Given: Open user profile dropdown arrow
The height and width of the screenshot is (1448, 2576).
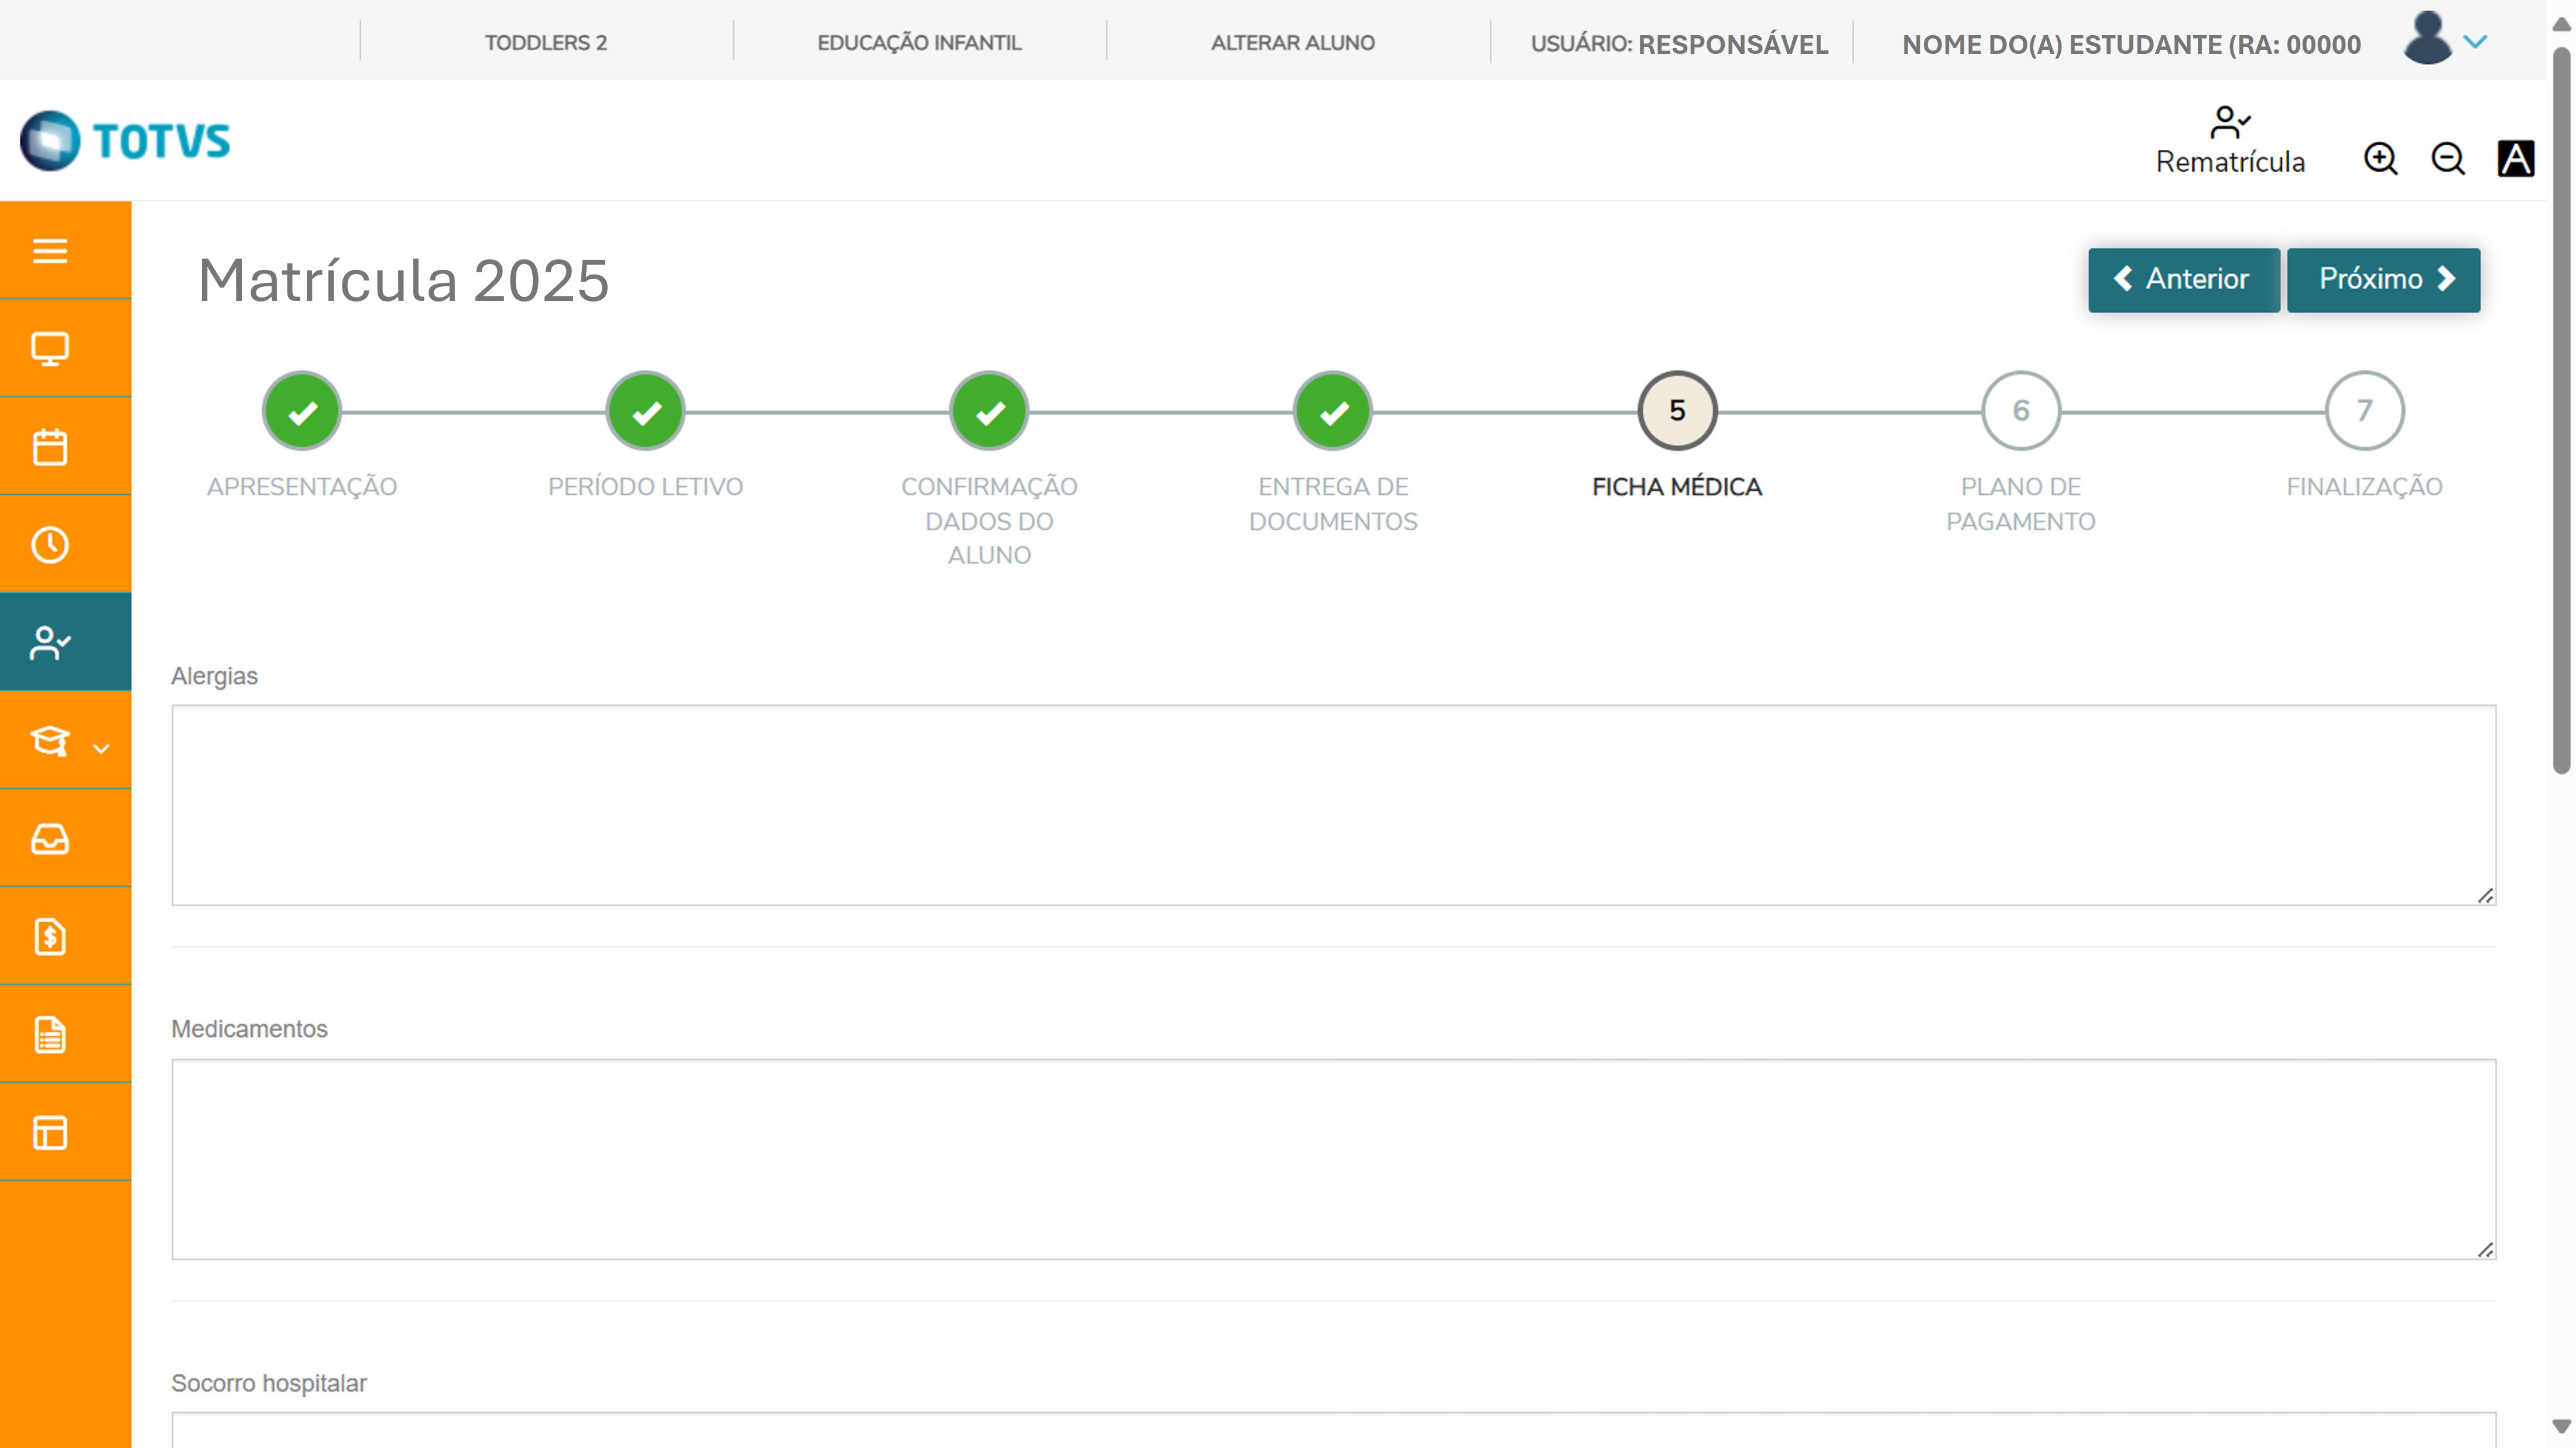Looking at the screenshot, I should pos(2475,42).
